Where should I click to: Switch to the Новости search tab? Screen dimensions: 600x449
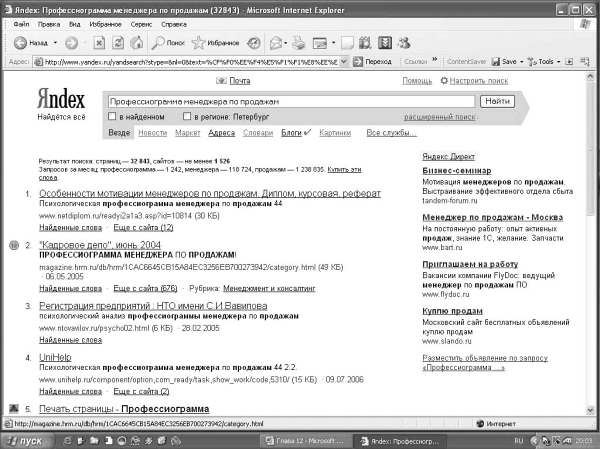(x=153, y=133)
